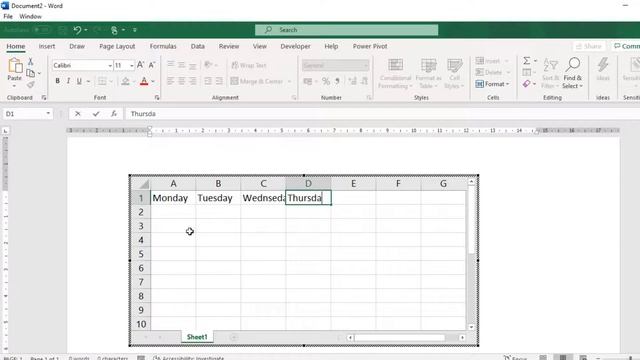Add a new sheet with plus button
The image size is (640, 360).
tap(234, 337)
